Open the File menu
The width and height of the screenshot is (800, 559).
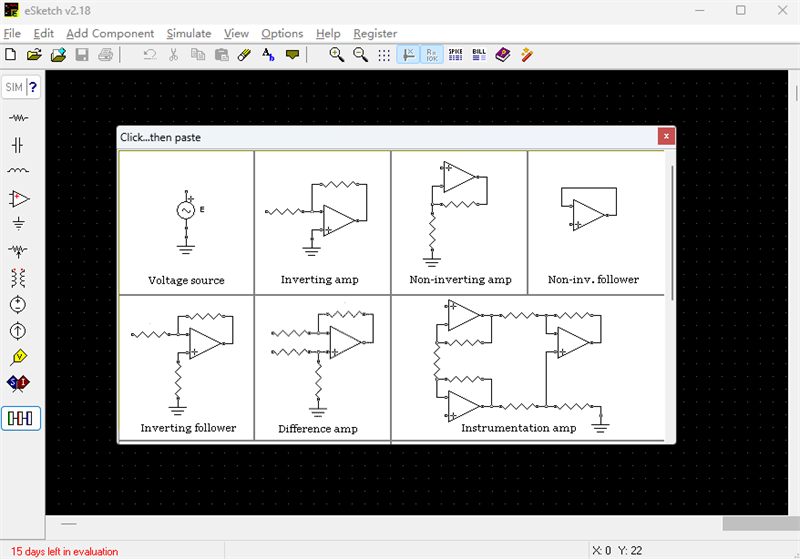point(12,34)
